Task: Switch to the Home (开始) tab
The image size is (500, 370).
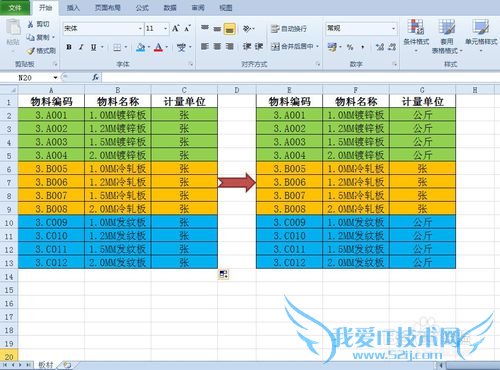Action: tap(46, 7)
